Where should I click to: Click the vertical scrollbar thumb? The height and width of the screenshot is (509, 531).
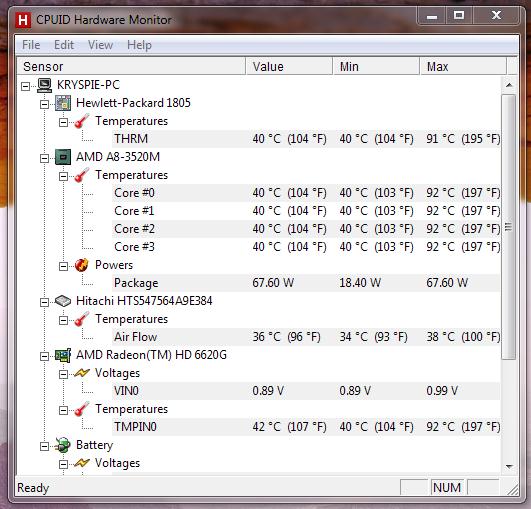(509, 227)
